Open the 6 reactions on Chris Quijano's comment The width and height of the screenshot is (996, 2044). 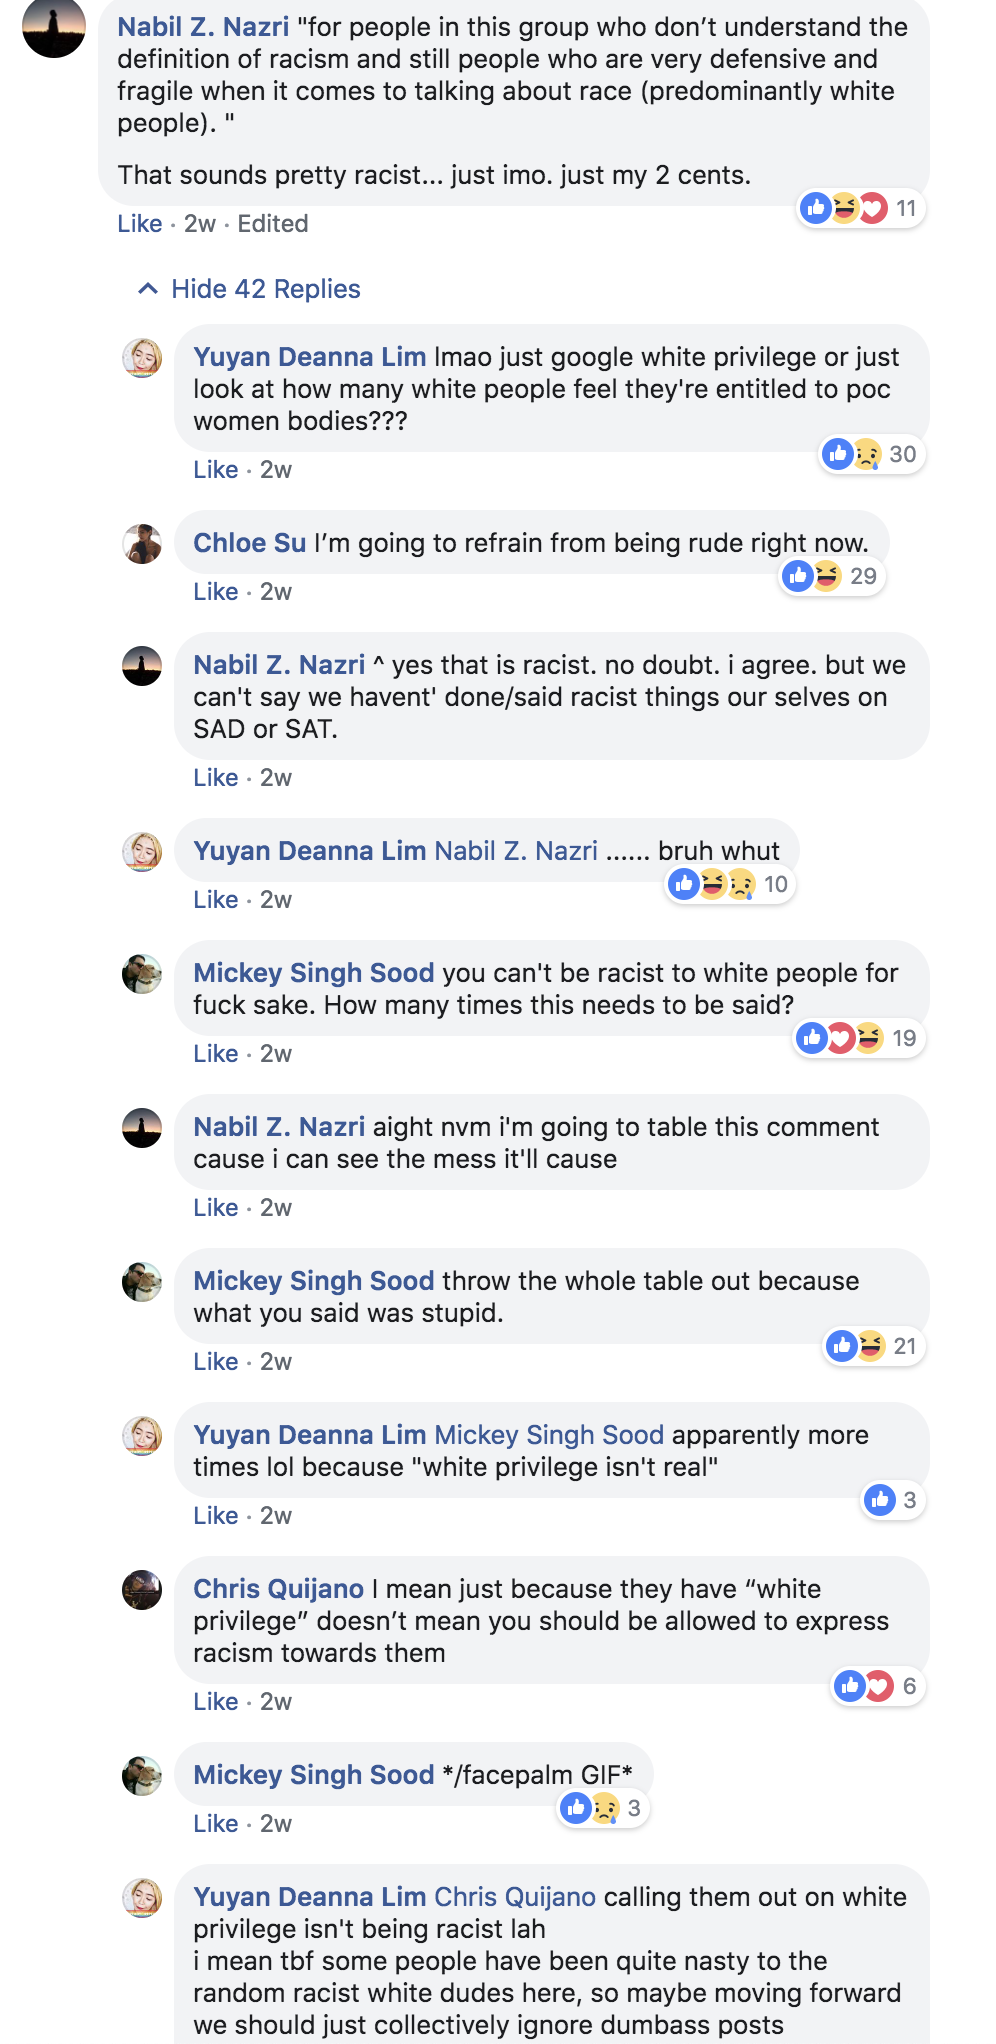click(x=878, y=1686)
